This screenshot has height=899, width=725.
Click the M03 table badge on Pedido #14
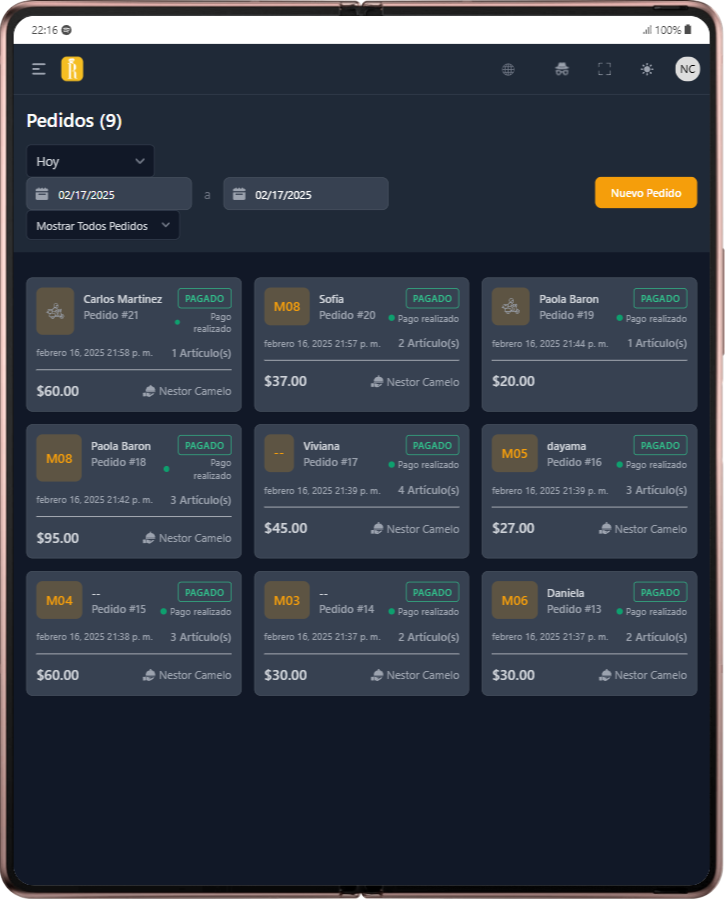(287, 601)
